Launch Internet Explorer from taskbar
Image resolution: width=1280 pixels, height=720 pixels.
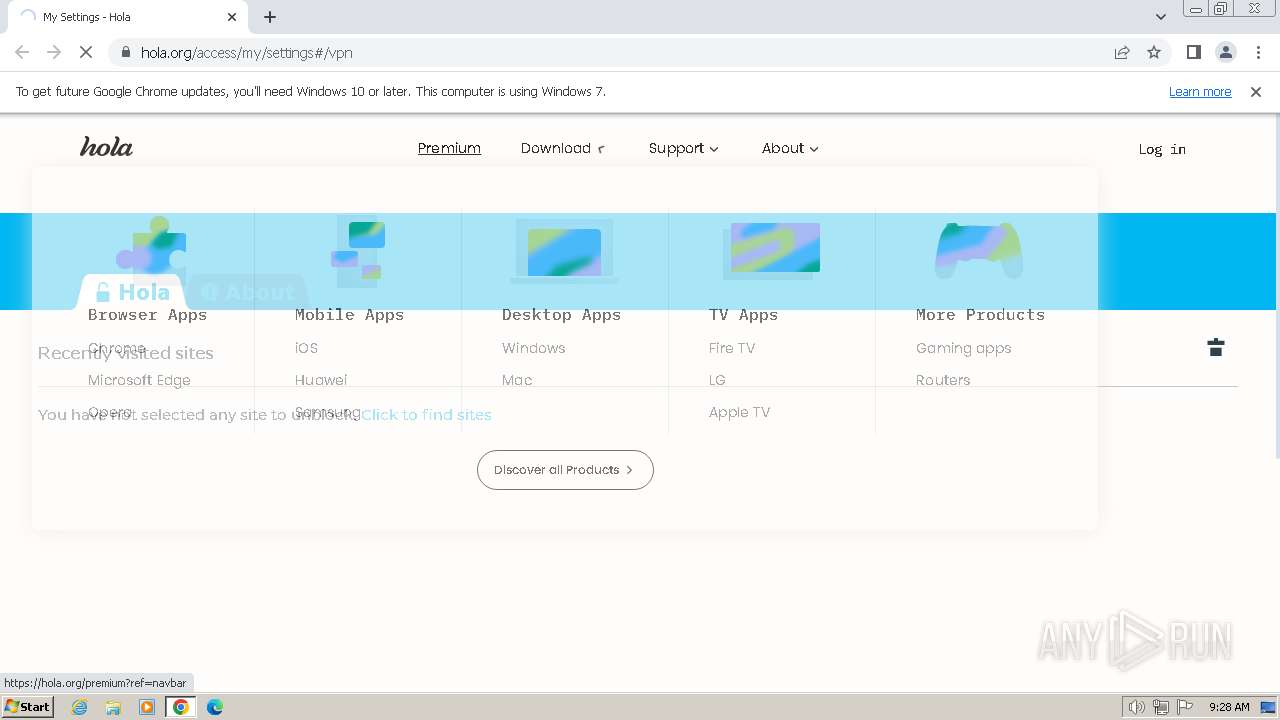click(x=80, y=707)
